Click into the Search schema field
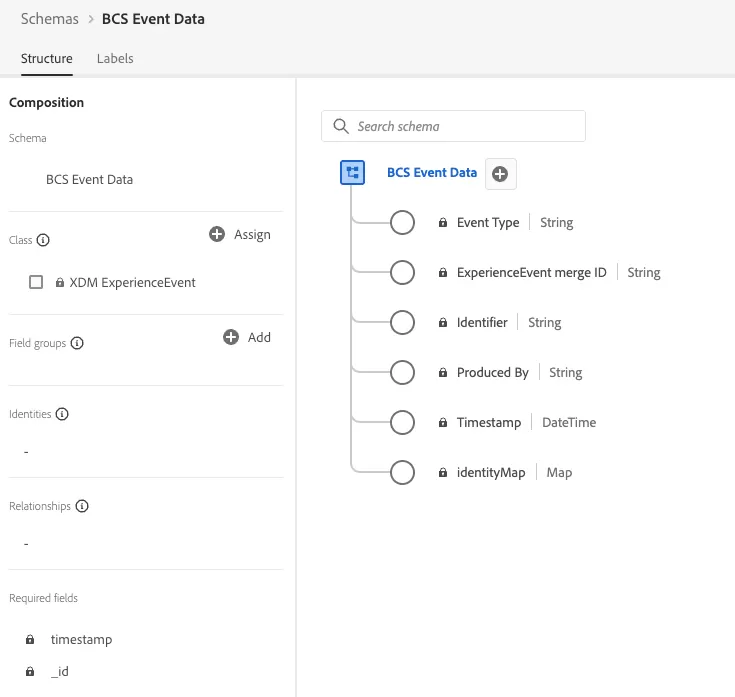 click(x=453, y=126)
